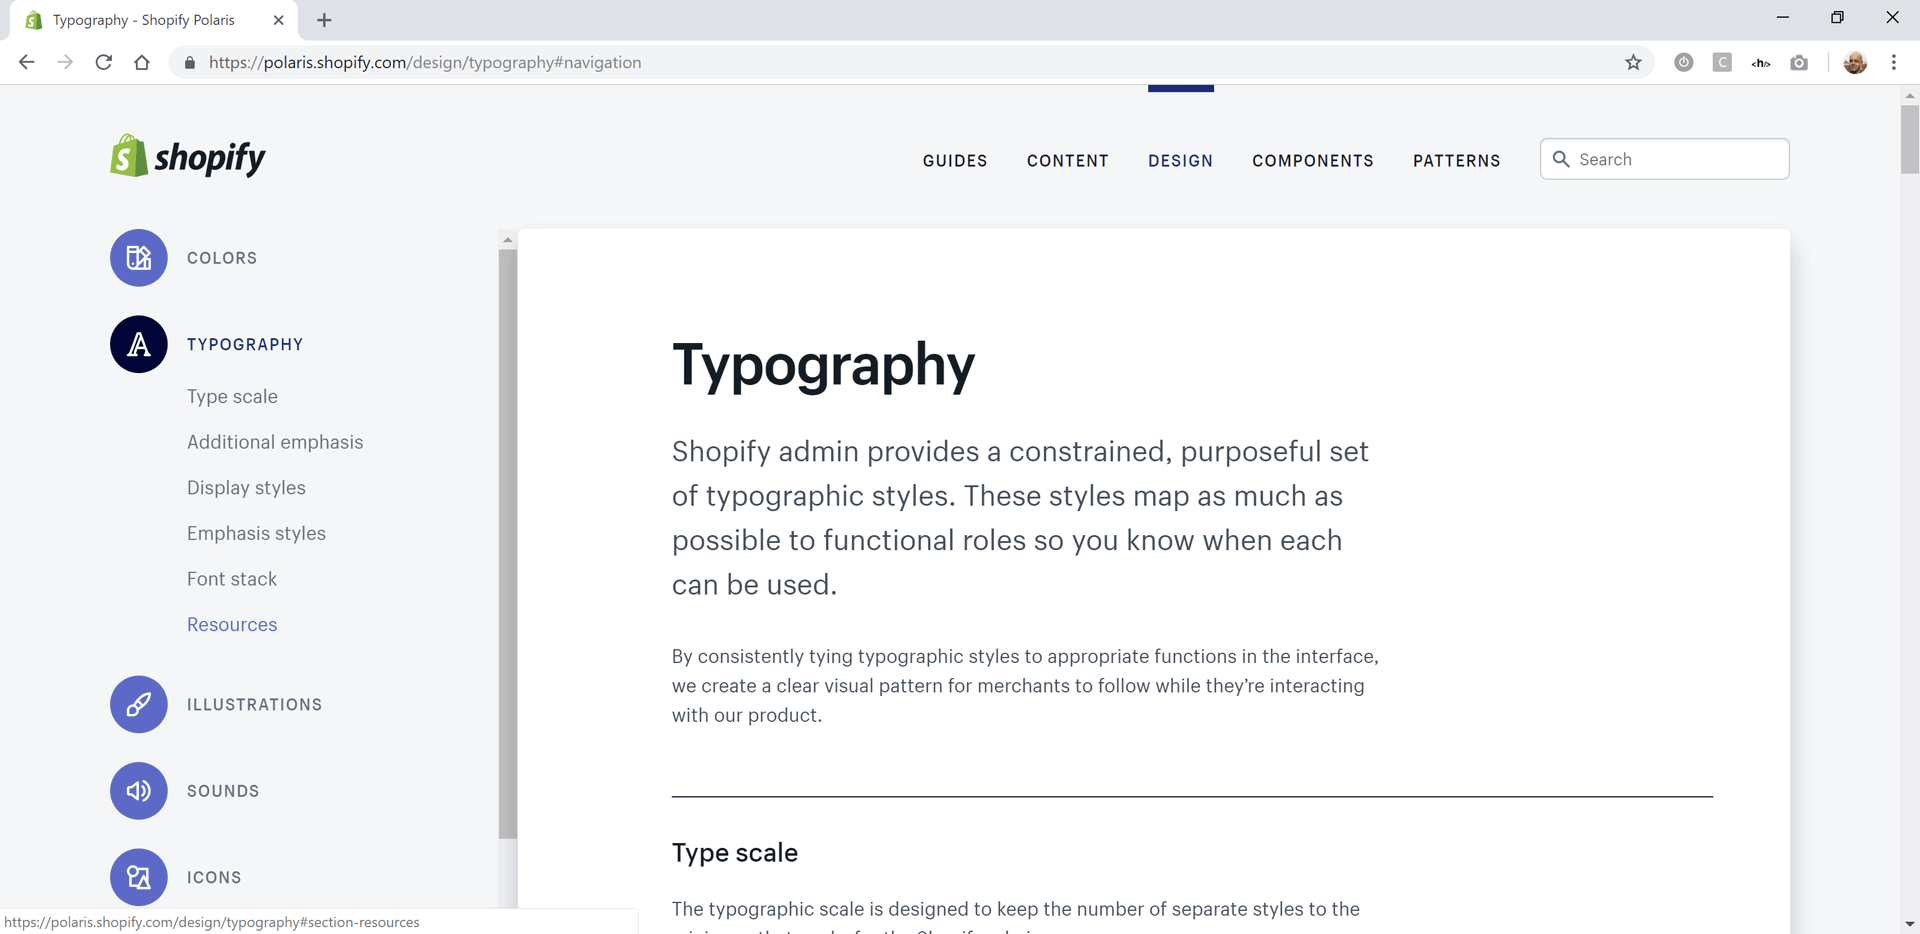This screenshot has width=1920, height=934.
Task: Open the Icons sidebar label
Action: click(x=214, y=877)
